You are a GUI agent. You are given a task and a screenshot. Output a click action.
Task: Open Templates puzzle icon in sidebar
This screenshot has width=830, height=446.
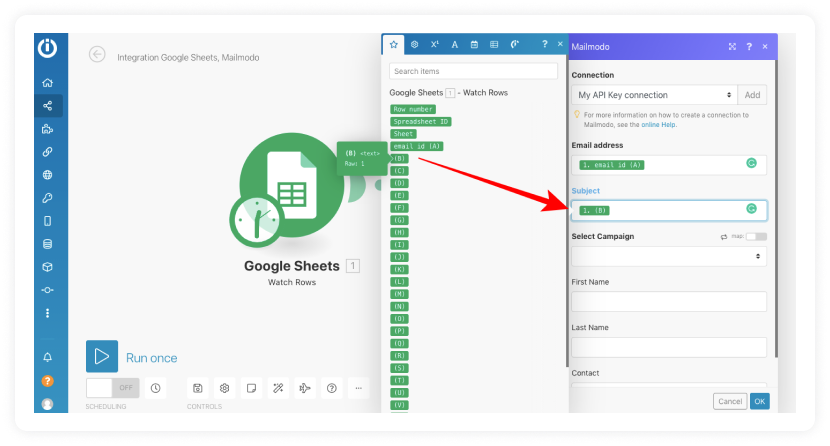coord(48,129)
